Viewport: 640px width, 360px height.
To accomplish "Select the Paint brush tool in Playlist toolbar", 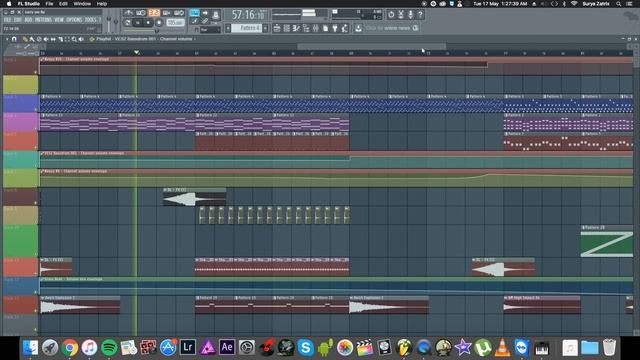I will [x=32, y=39].
